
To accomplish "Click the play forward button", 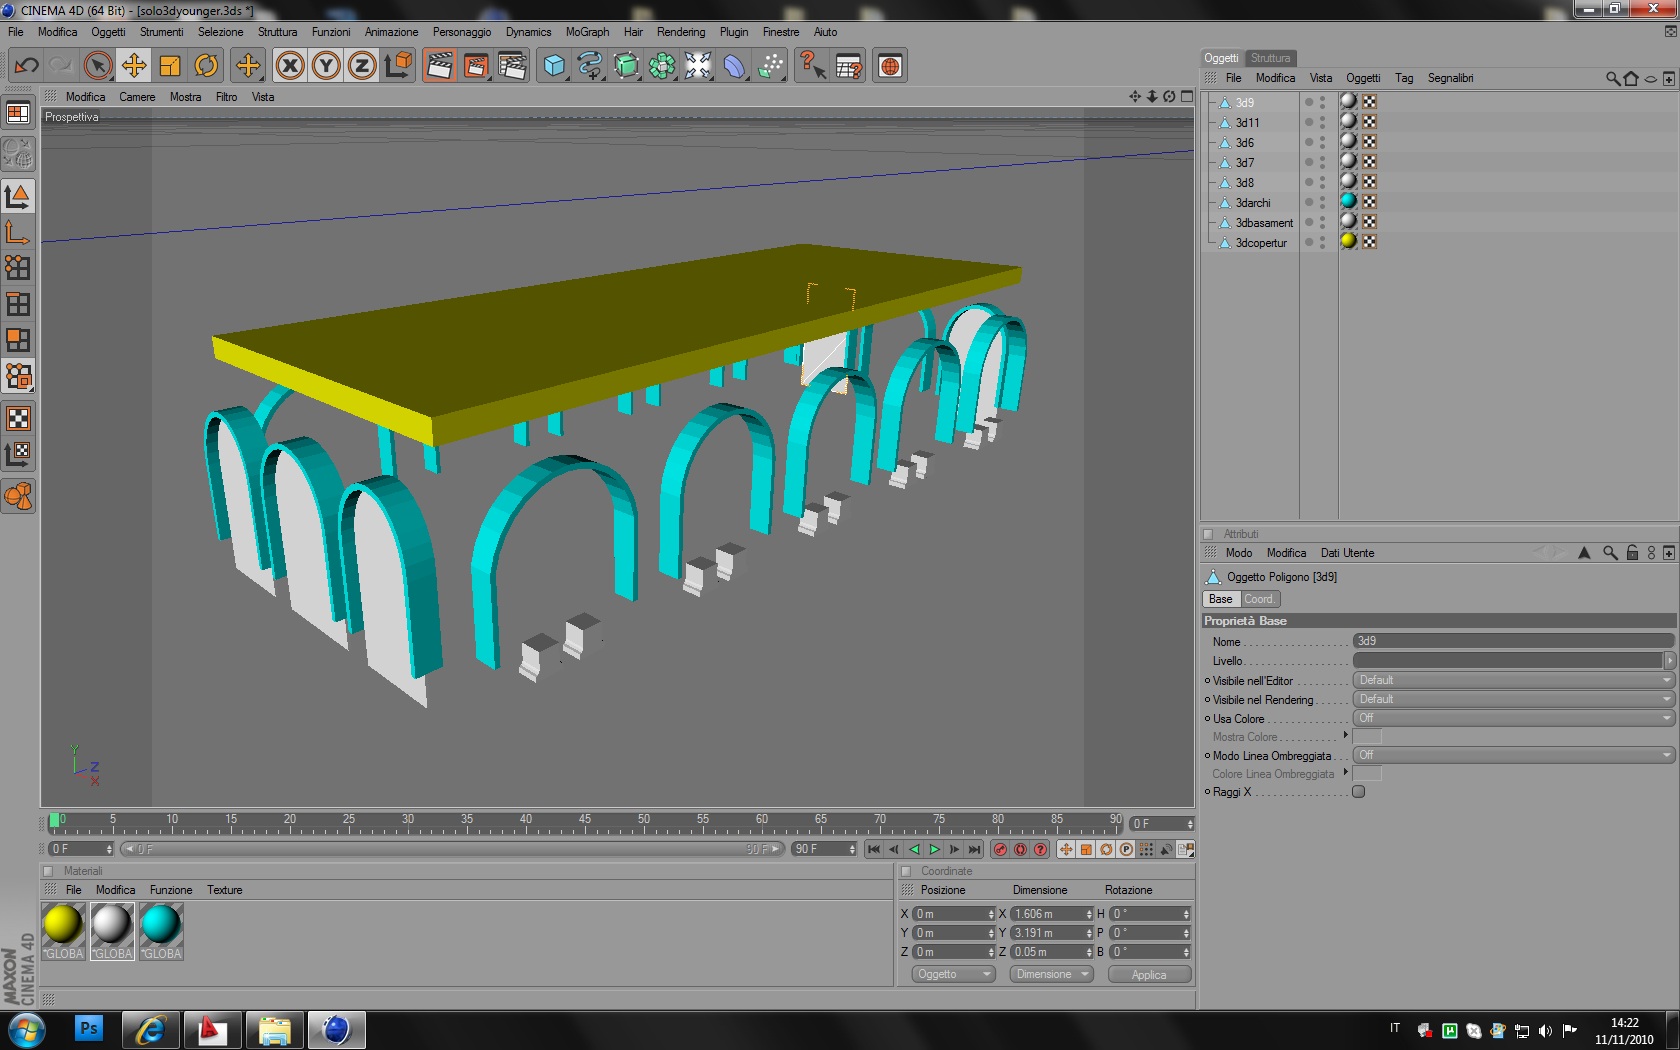I will 934,849.
